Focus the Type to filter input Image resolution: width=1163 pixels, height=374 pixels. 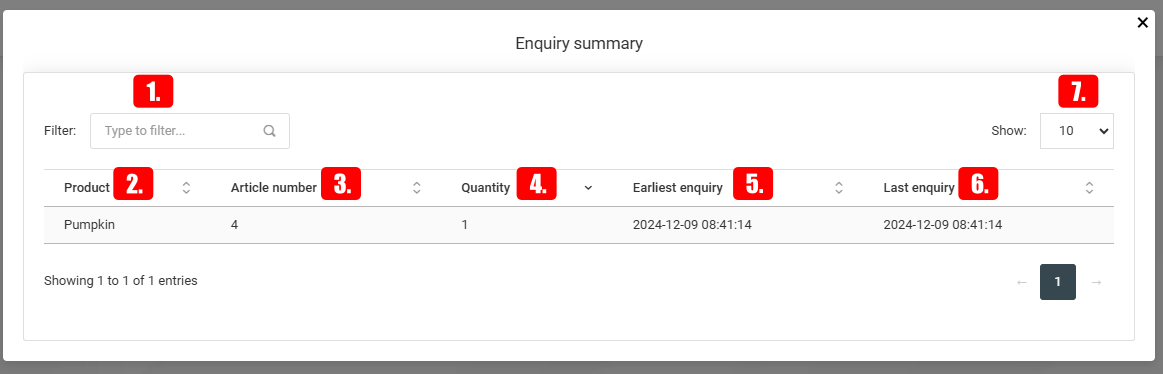point(190,131)
